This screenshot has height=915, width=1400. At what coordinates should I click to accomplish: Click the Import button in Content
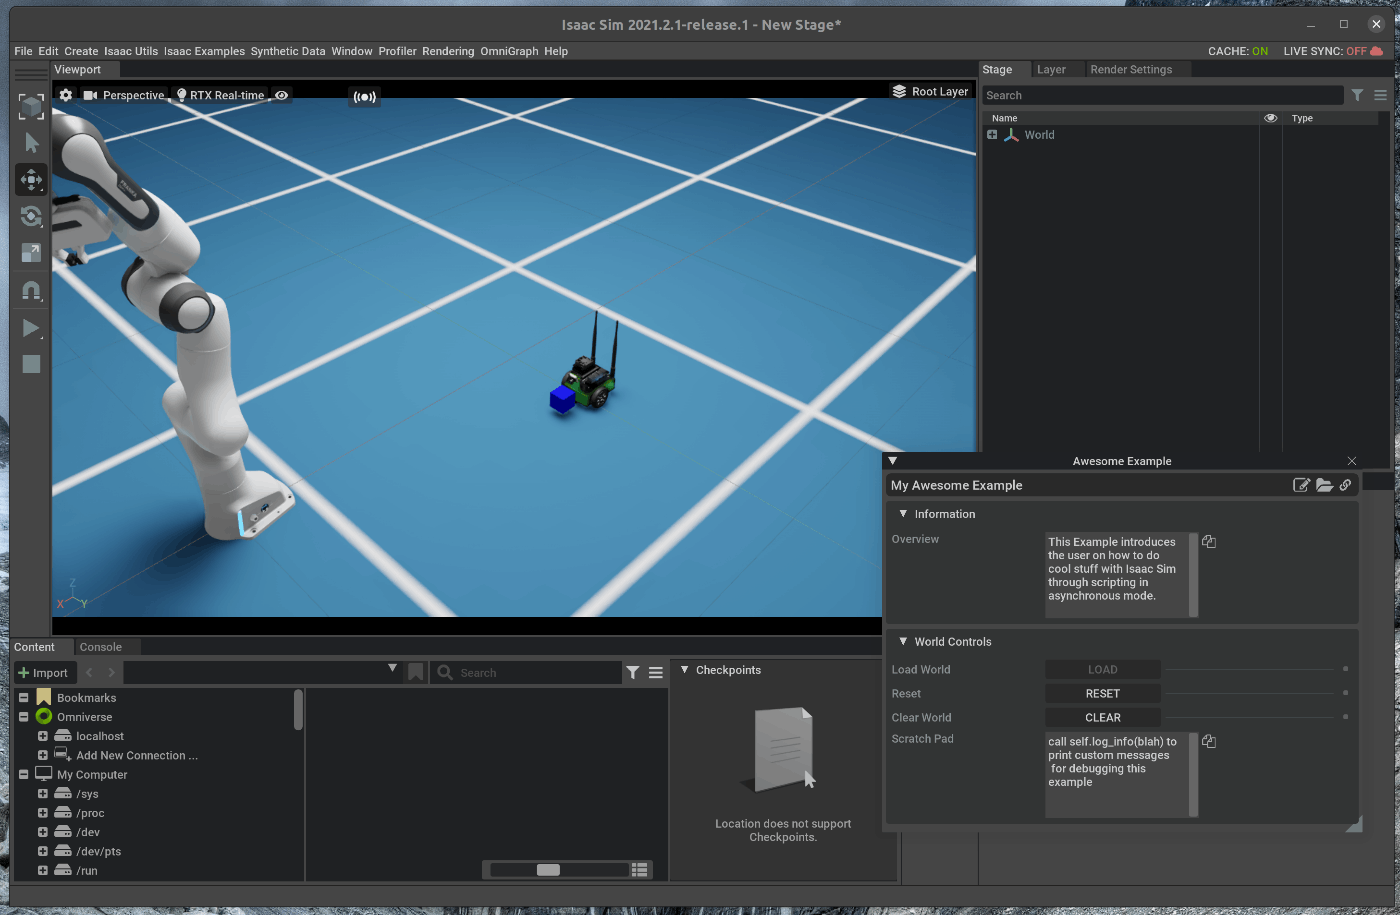click(x=43, y=673)
